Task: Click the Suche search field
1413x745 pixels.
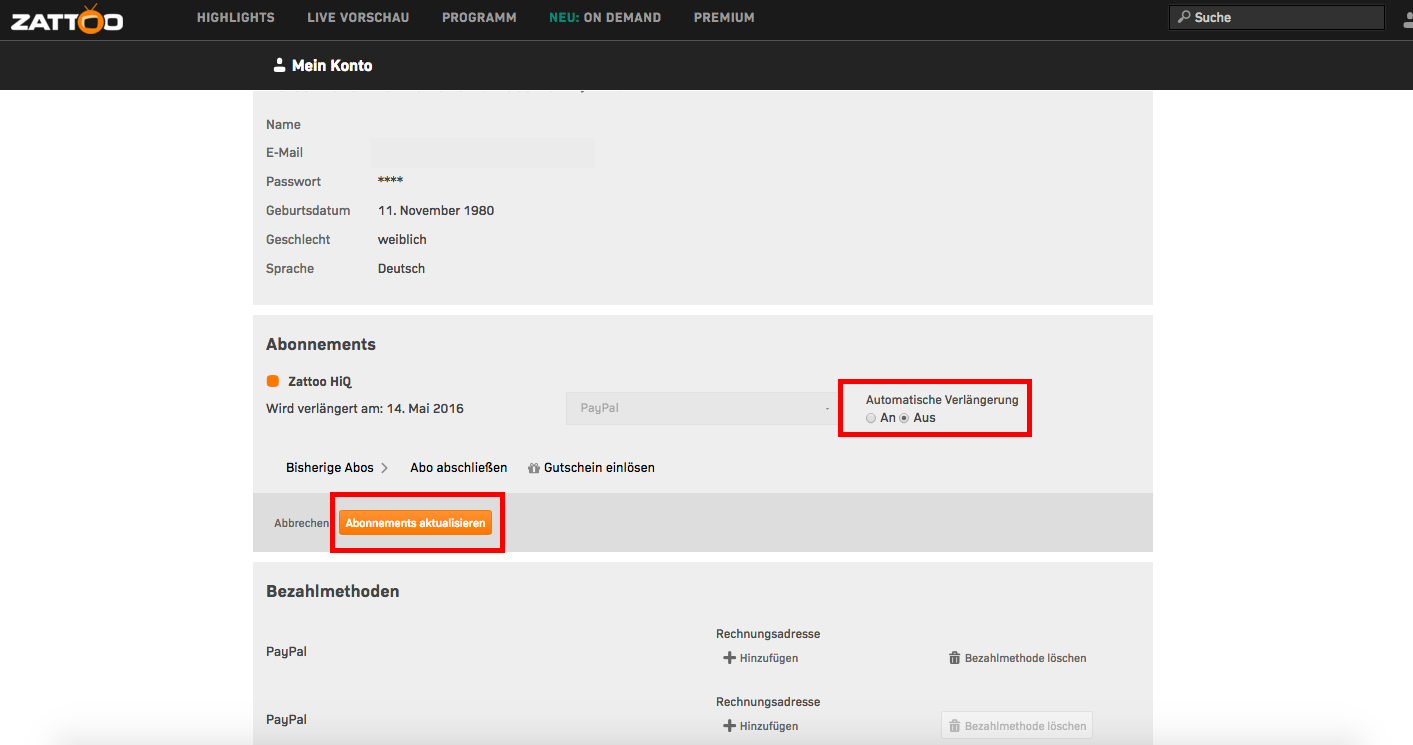Action: tap(1277, 17)
